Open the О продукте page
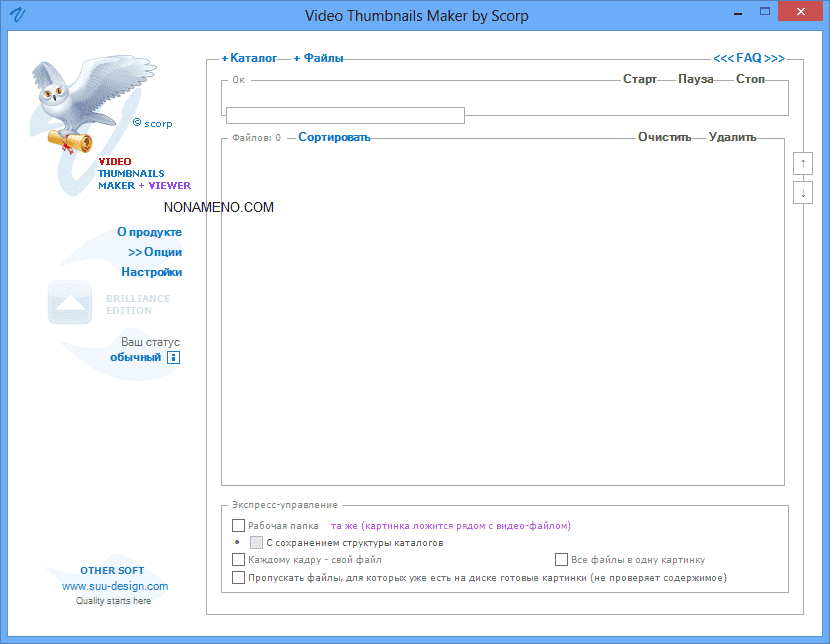Image resolution: width=830 pixels, height=644 pixels. point(149,232)
